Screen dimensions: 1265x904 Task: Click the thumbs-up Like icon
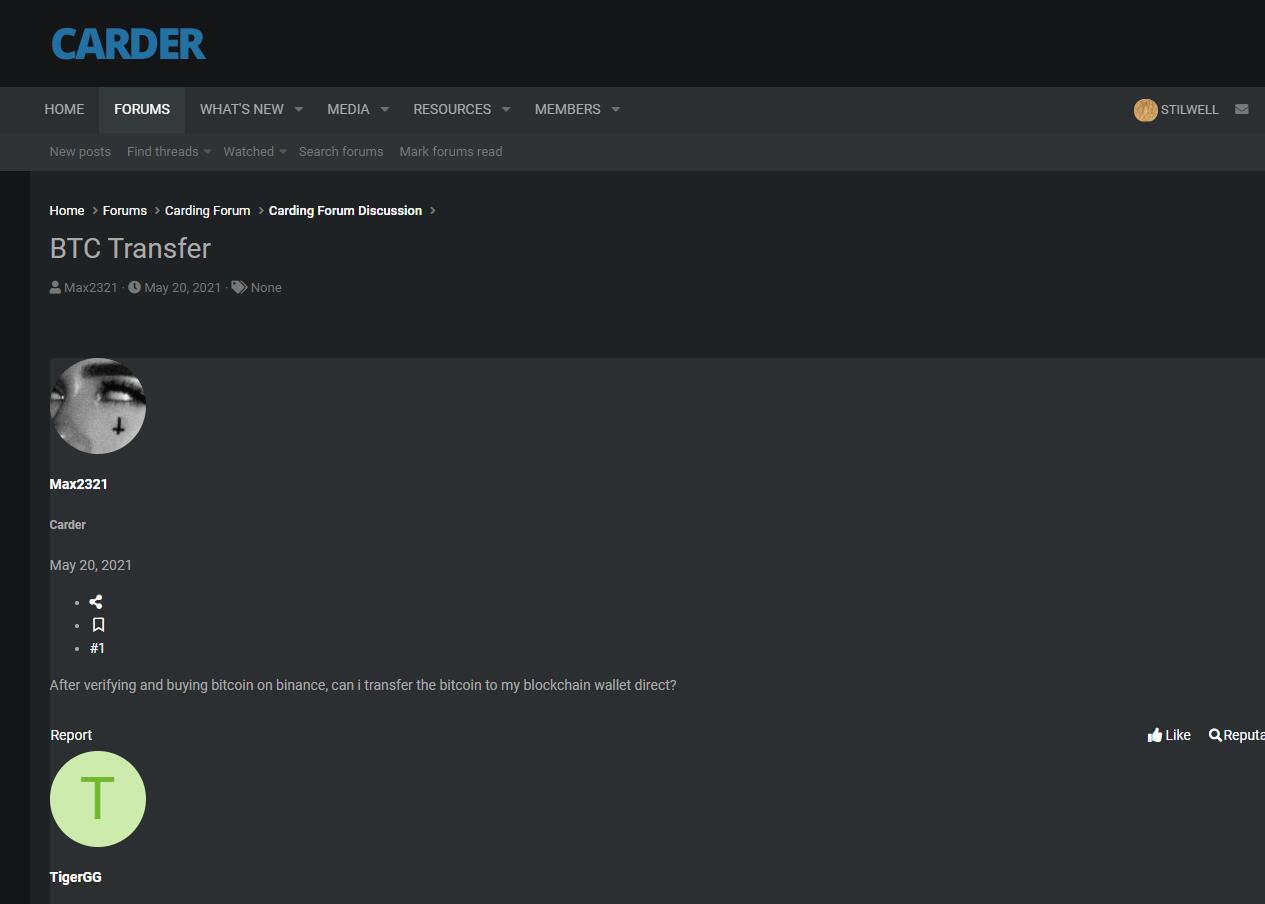[x=1155, y=735]
